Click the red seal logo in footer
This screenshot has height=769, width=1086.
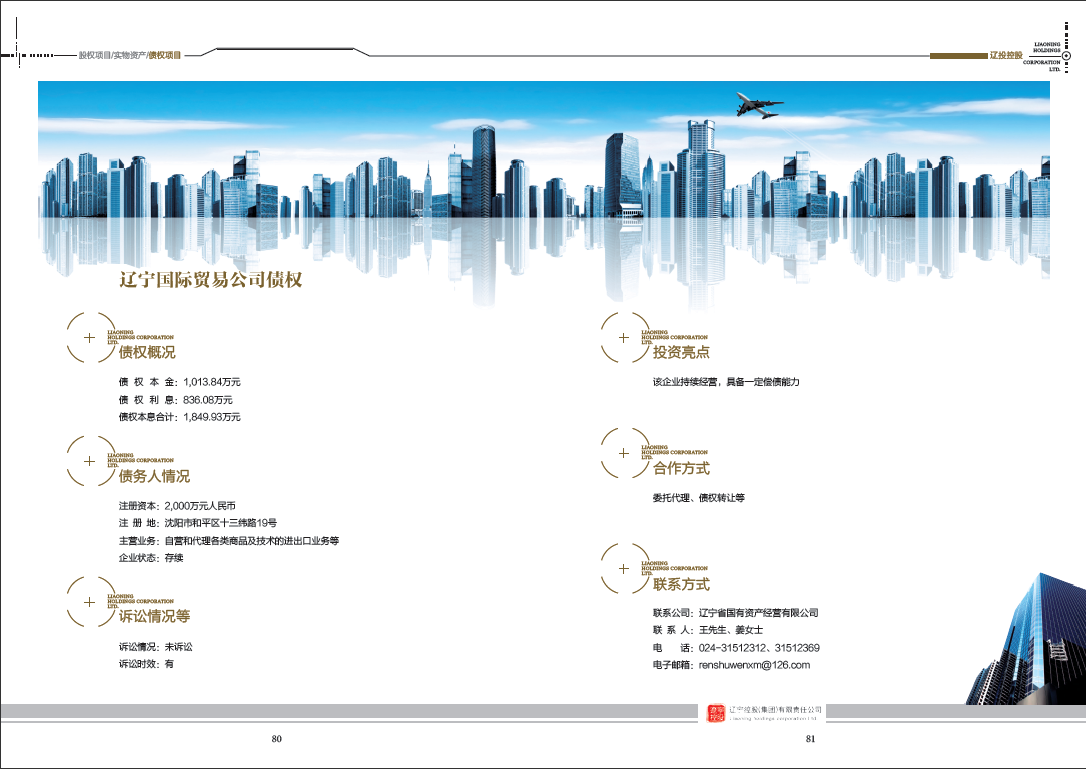point(715,714)
